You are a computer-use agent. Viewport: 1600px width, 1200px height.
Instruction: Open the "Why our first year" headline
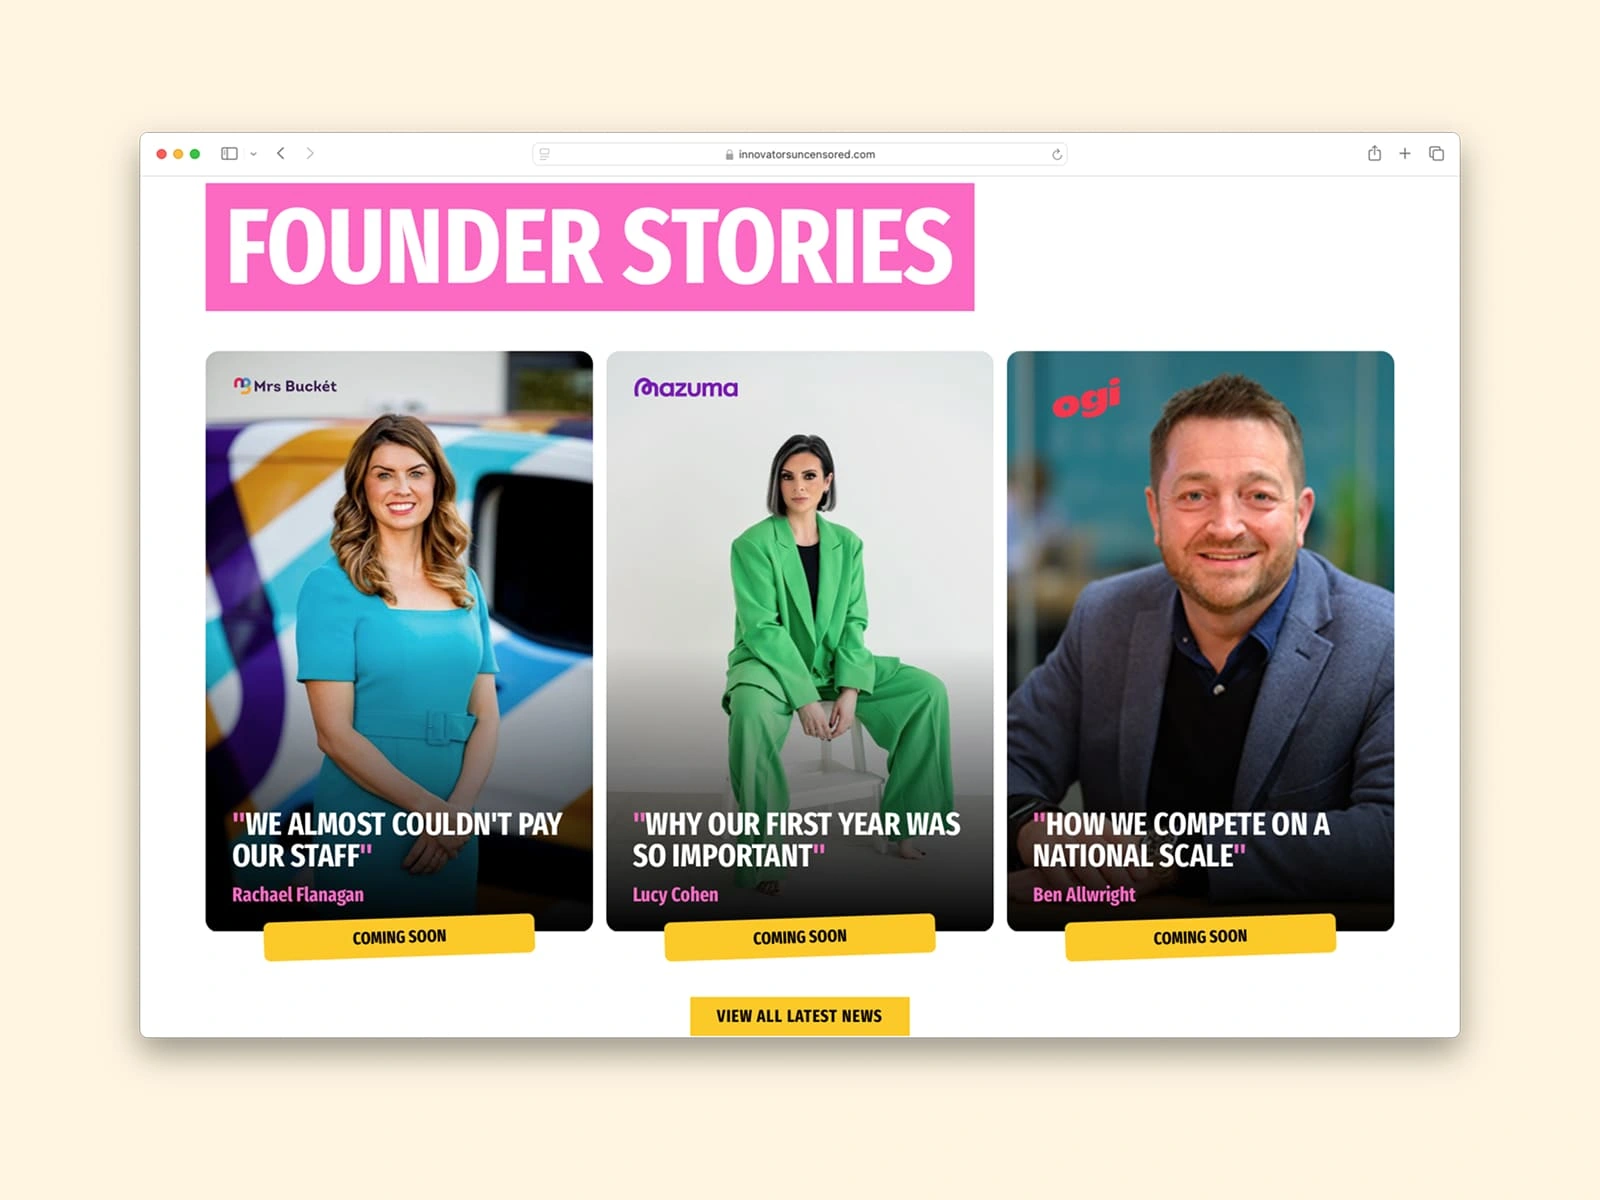[796, 840]
